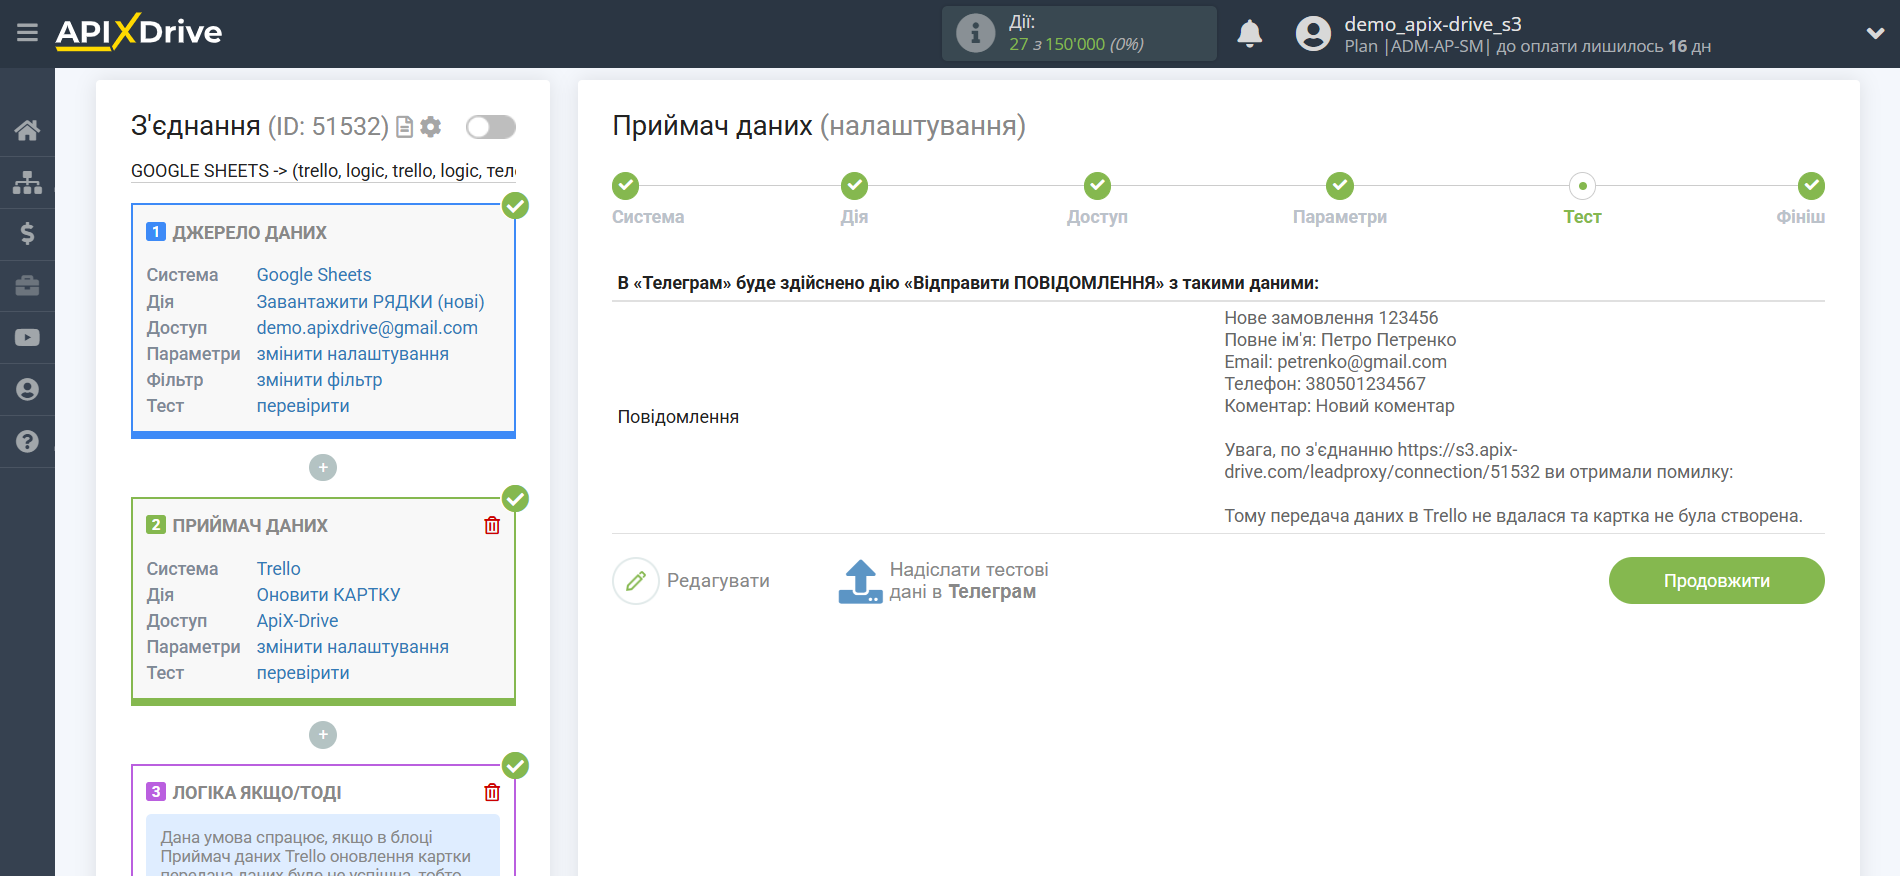The height and width of the screenshot is (876, 1900).
Task: Click source block 'змінити налаштування' link
Action: tap(352, 354)
